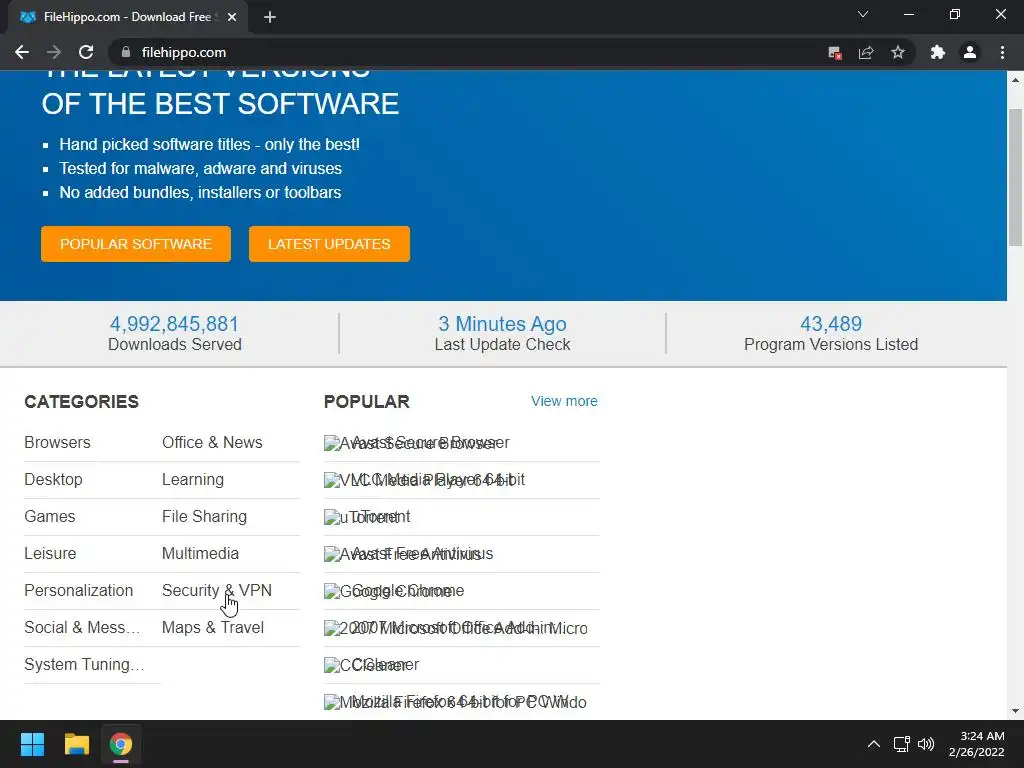Open the volume tray icon

click(926, 744)
